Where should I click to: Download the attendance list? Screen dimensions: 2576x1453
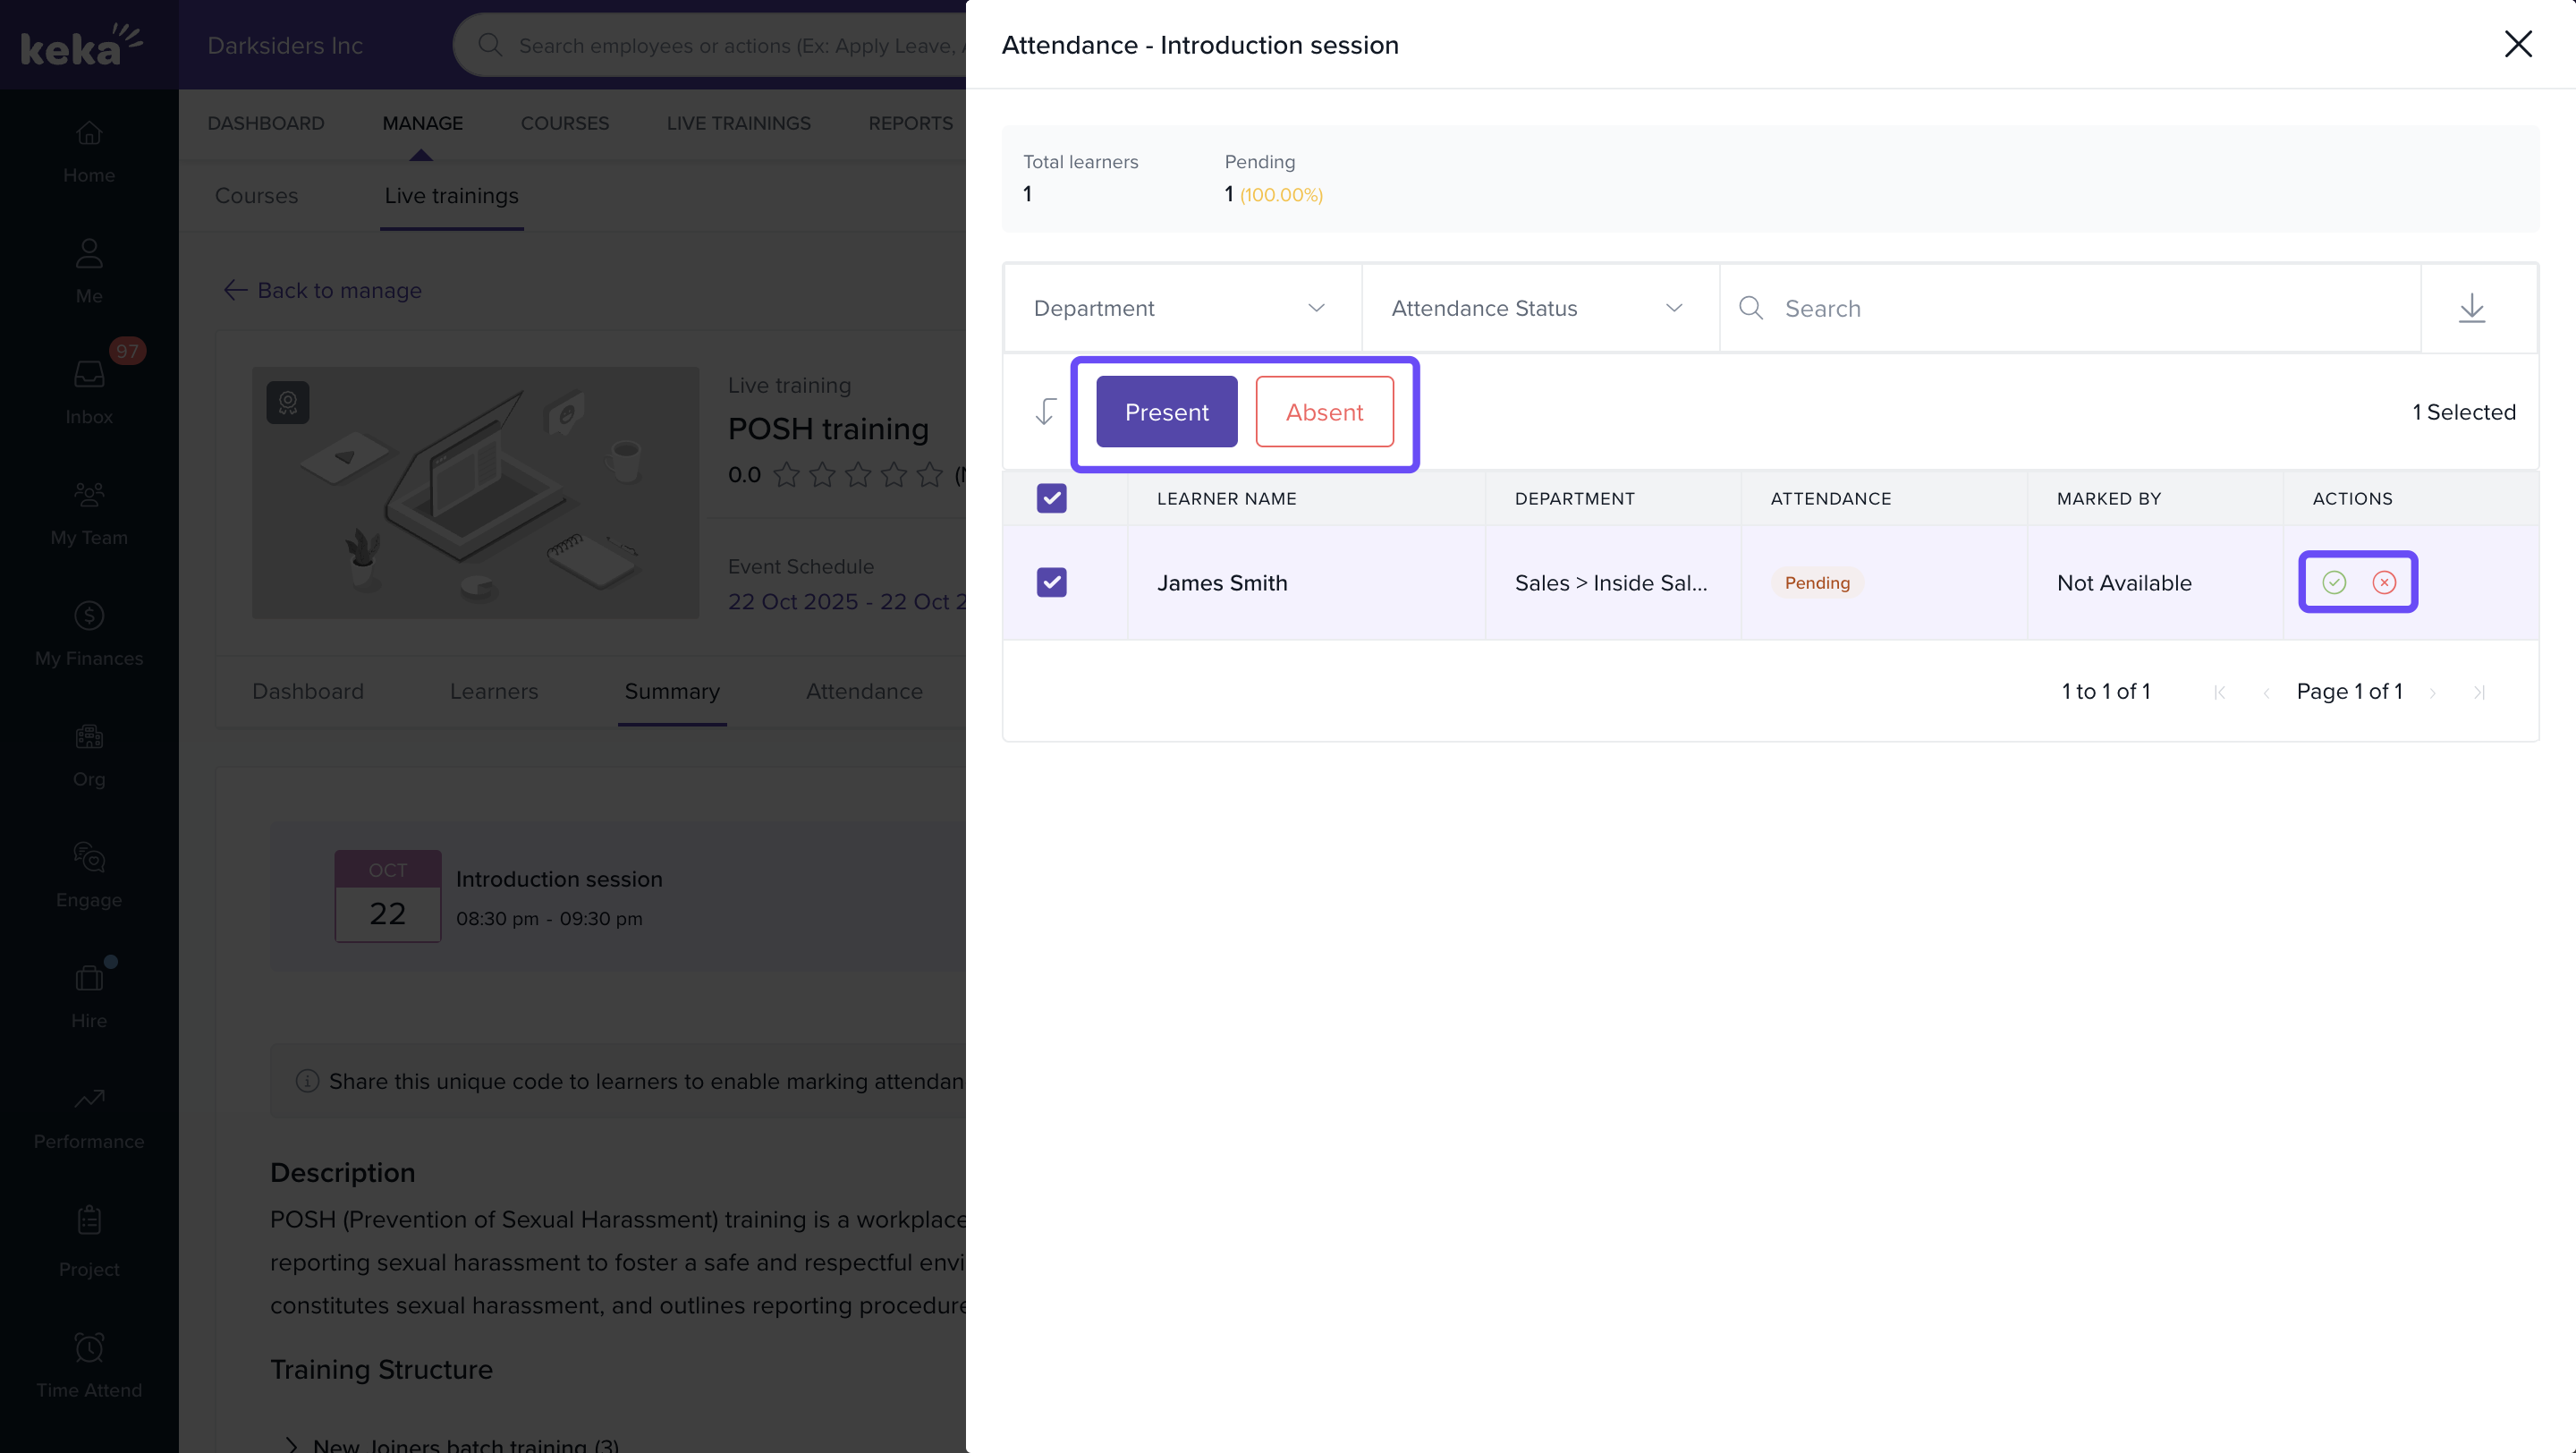(x=2471, y=308)
